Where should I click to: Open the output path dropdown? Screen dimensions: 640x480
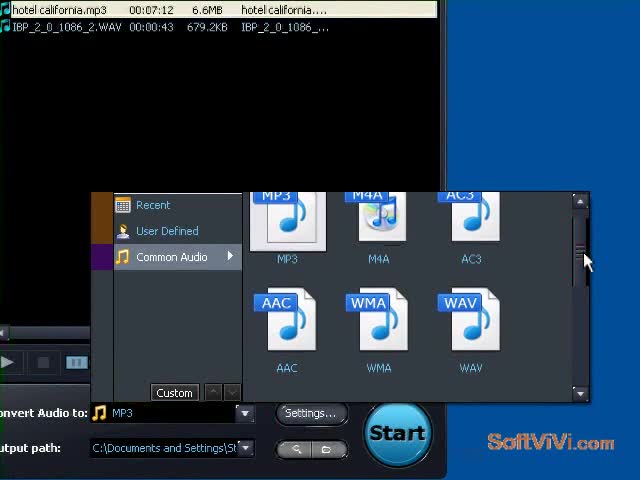[x=246, y=448]
